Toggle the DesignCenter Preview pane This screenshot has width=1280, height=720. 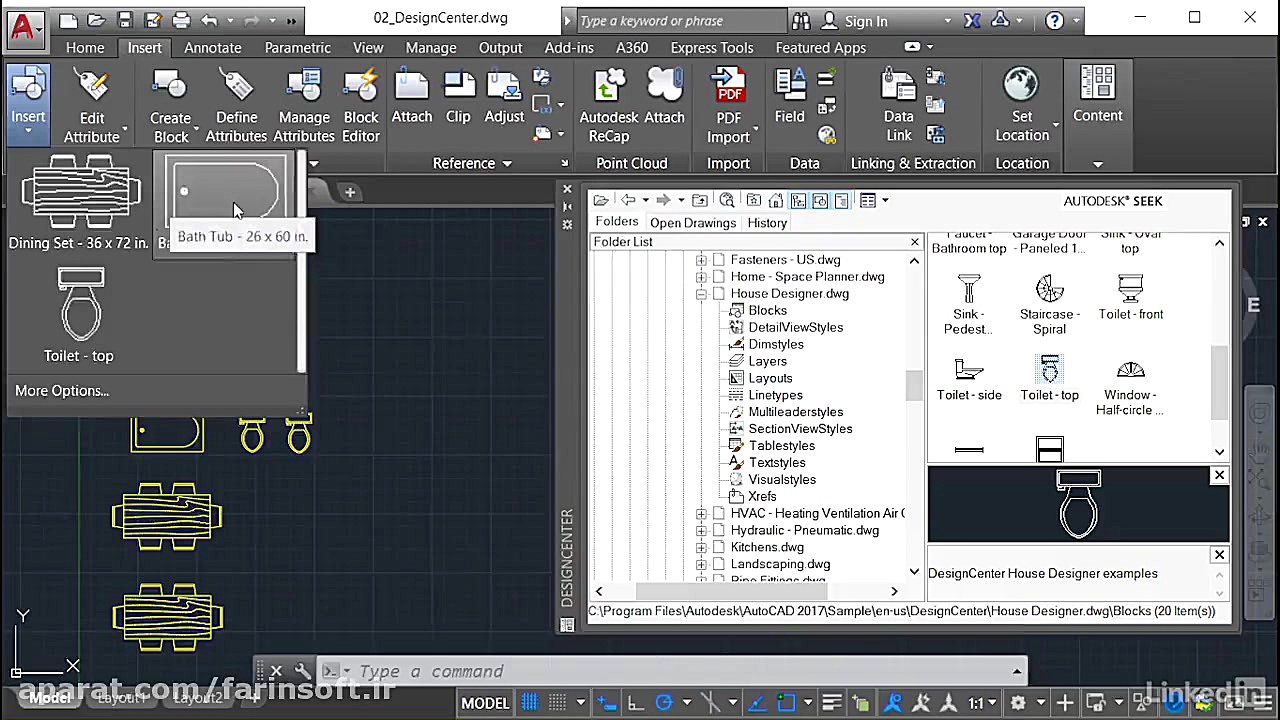(x=820, y=201)
